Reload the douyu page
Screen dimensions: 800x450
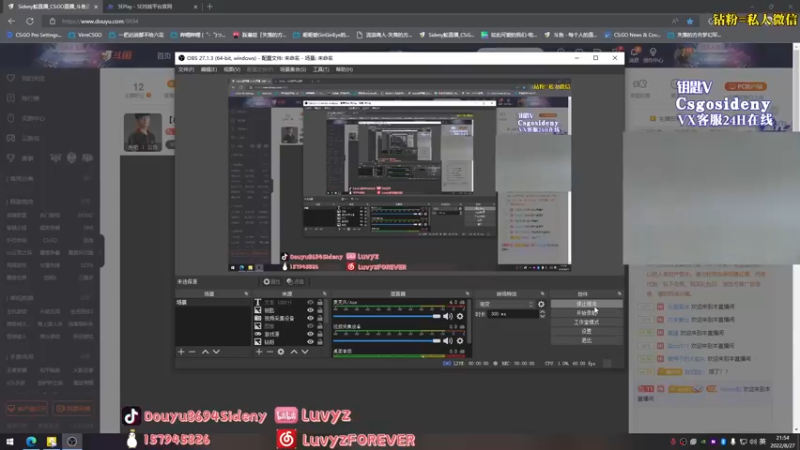pos(30,21)
